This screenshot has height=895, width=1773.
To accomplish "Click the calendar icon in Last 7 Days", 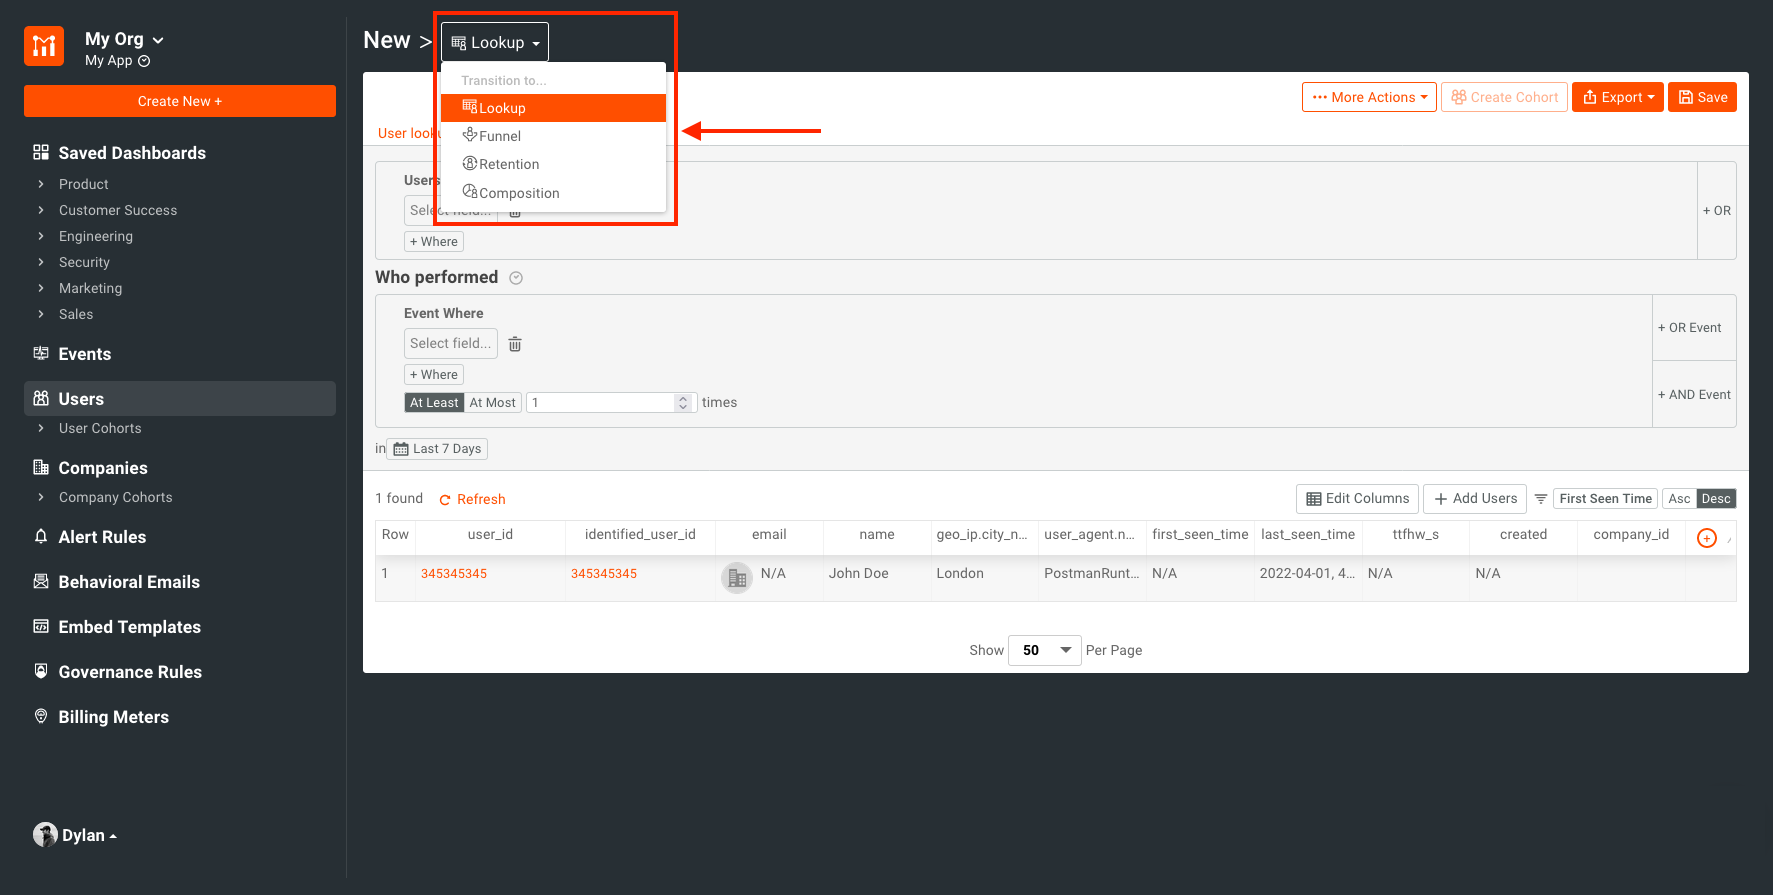I will (x=401, y=449).
